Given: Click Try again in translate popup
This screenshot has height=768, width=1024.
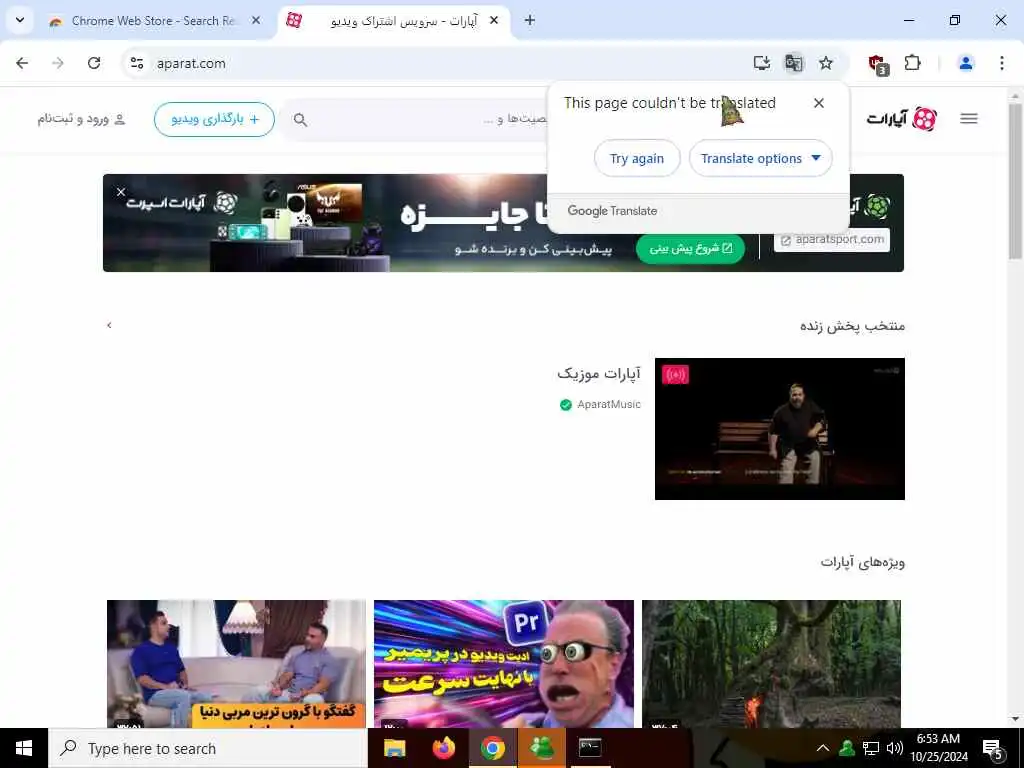Looking at the screenshot, I should coord(637,158).
